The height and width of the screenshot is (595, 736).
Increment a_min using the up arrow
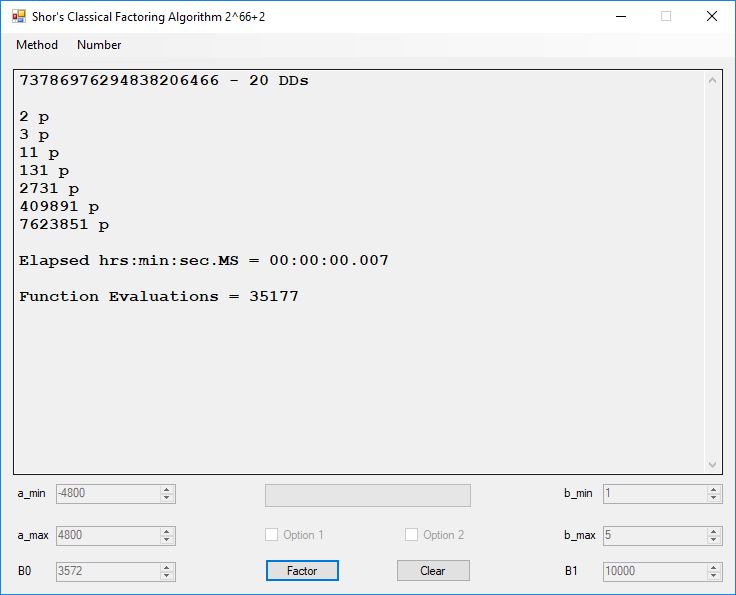(x=167, y=490)
